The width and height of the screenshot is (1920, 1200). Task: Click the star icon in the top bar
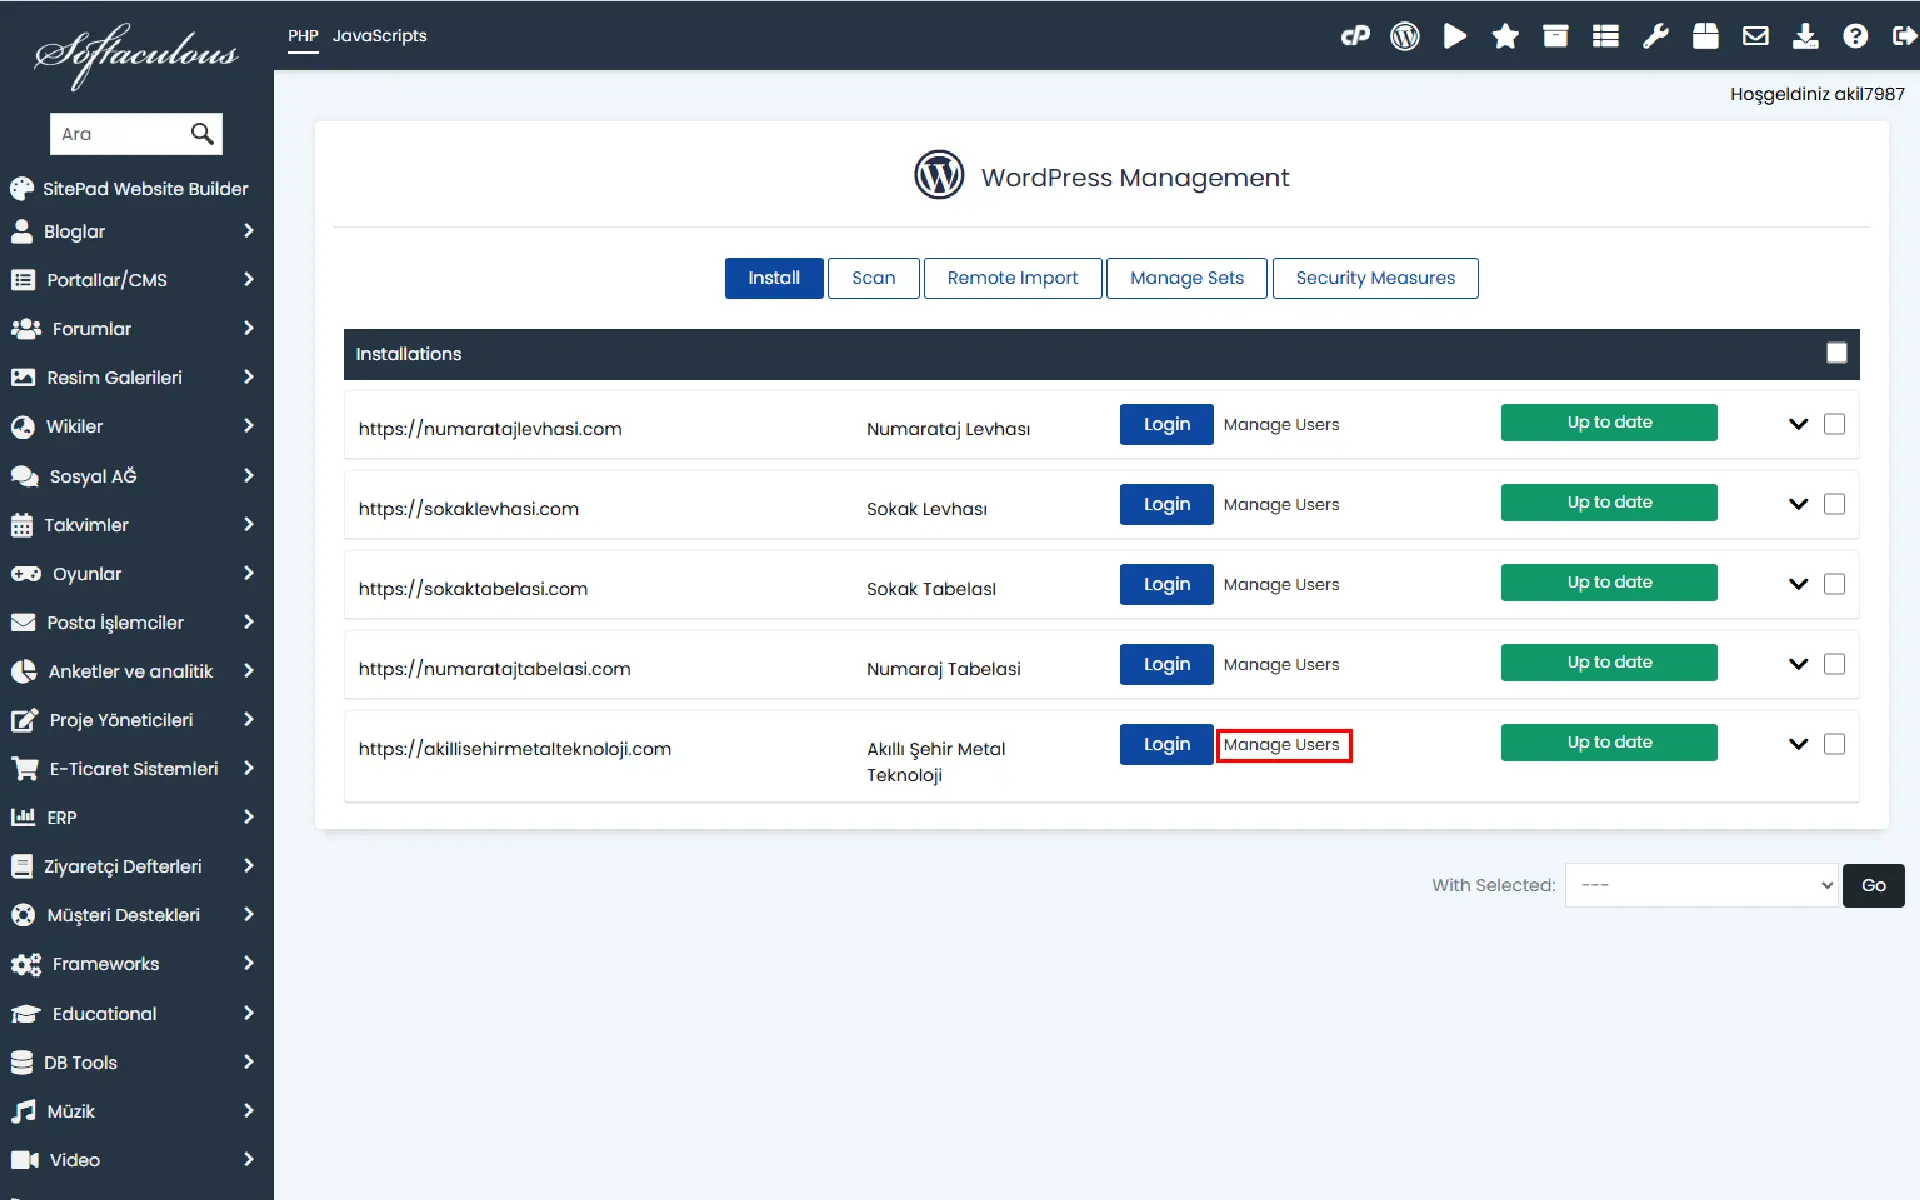point(1505,37)
